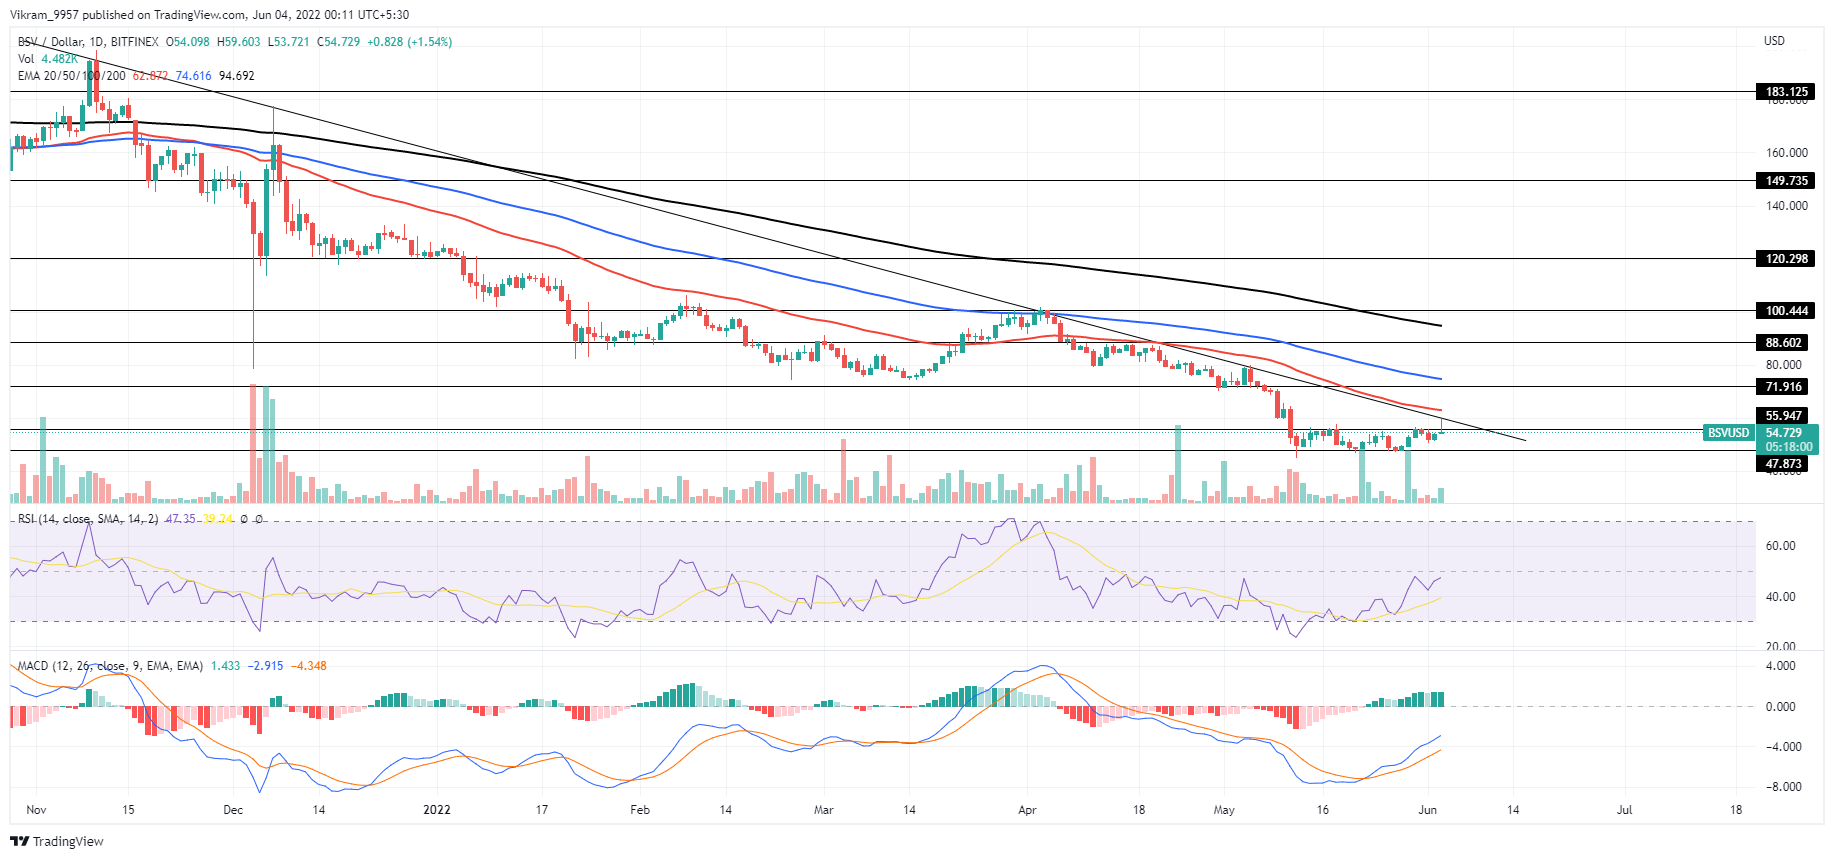Click the open value O54.098
This screenshot has width=1834, height=859.
[x=188, y=42]
